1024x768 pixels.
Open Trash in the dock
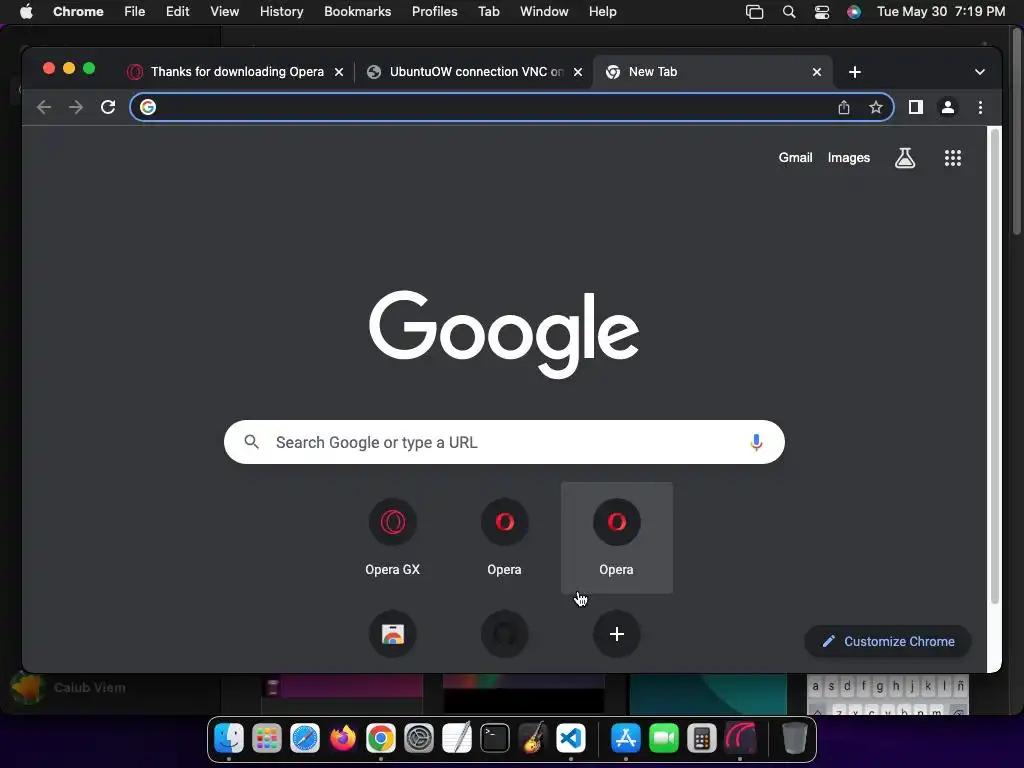(x=794, y=739)
